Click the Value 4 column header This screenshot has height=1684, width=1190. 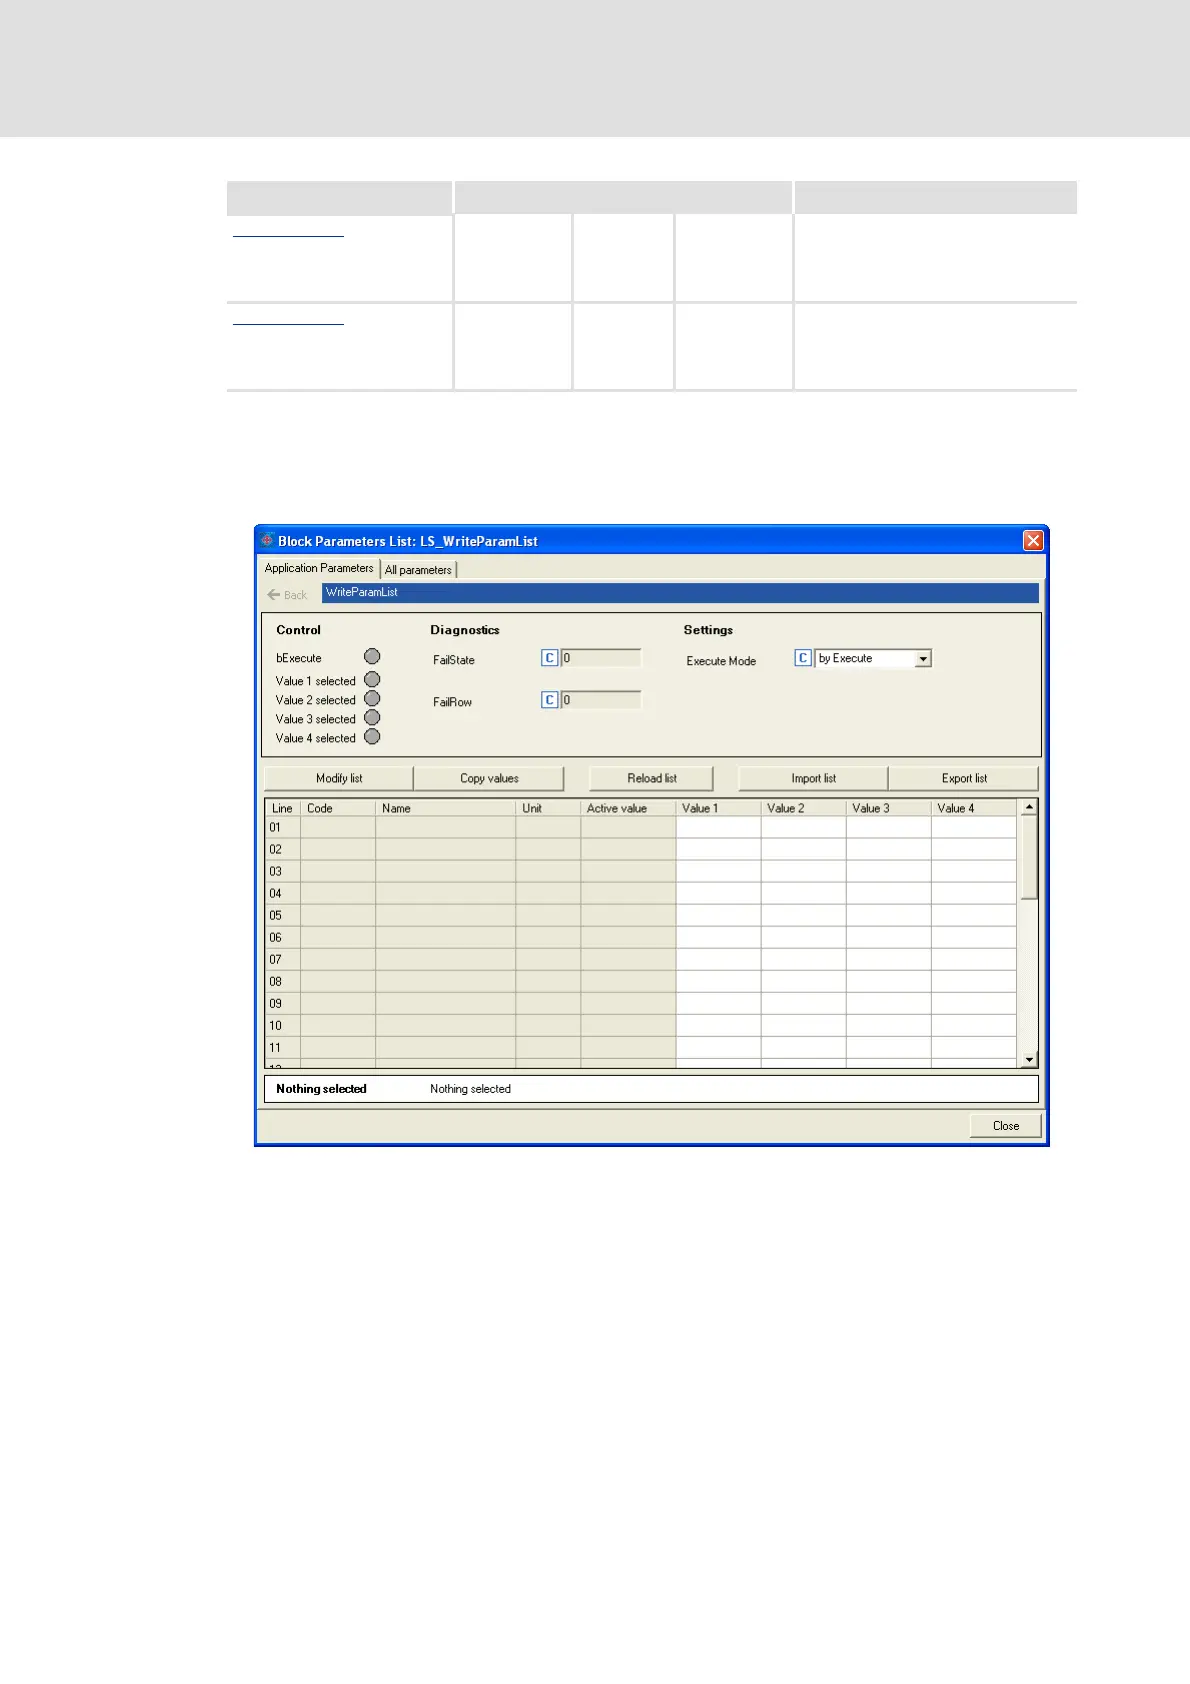(973, 808)
